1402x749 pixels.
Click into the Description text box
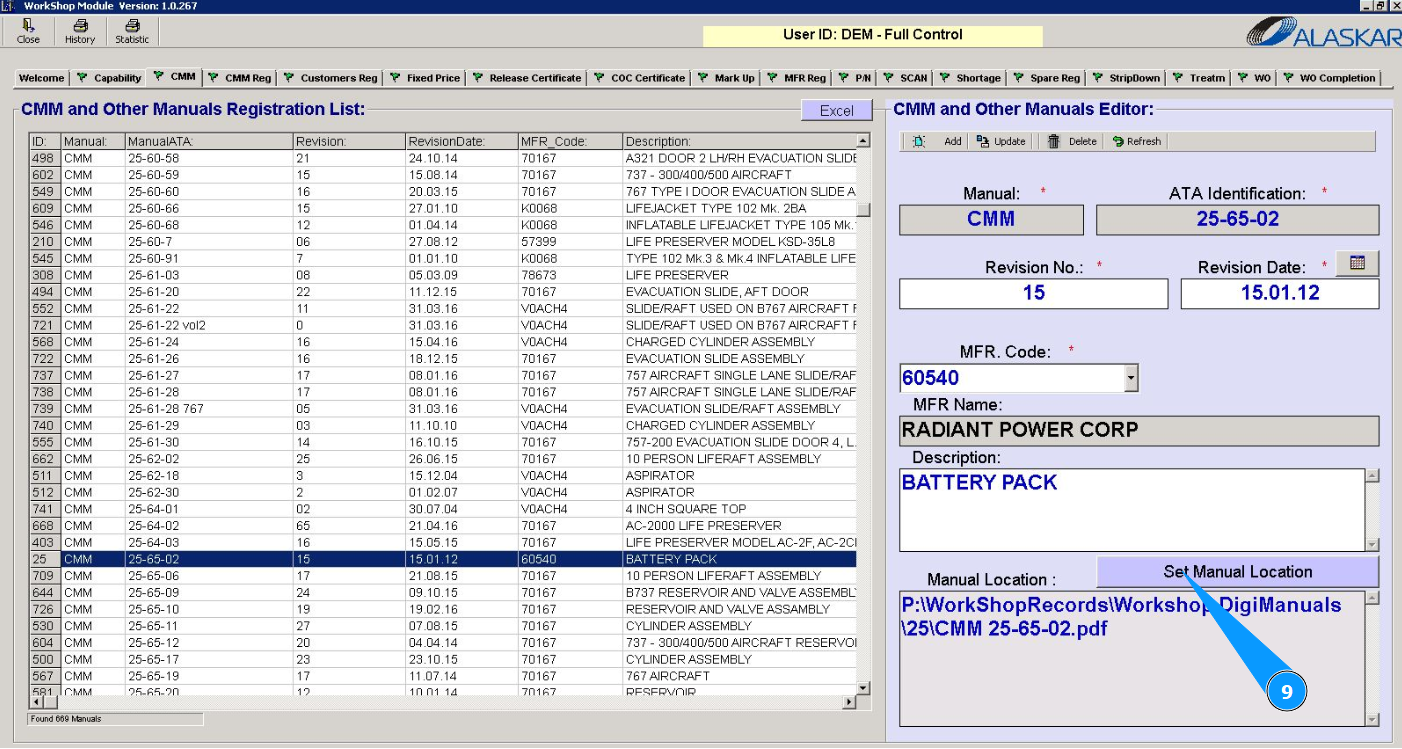click(x=1130, y=510)
